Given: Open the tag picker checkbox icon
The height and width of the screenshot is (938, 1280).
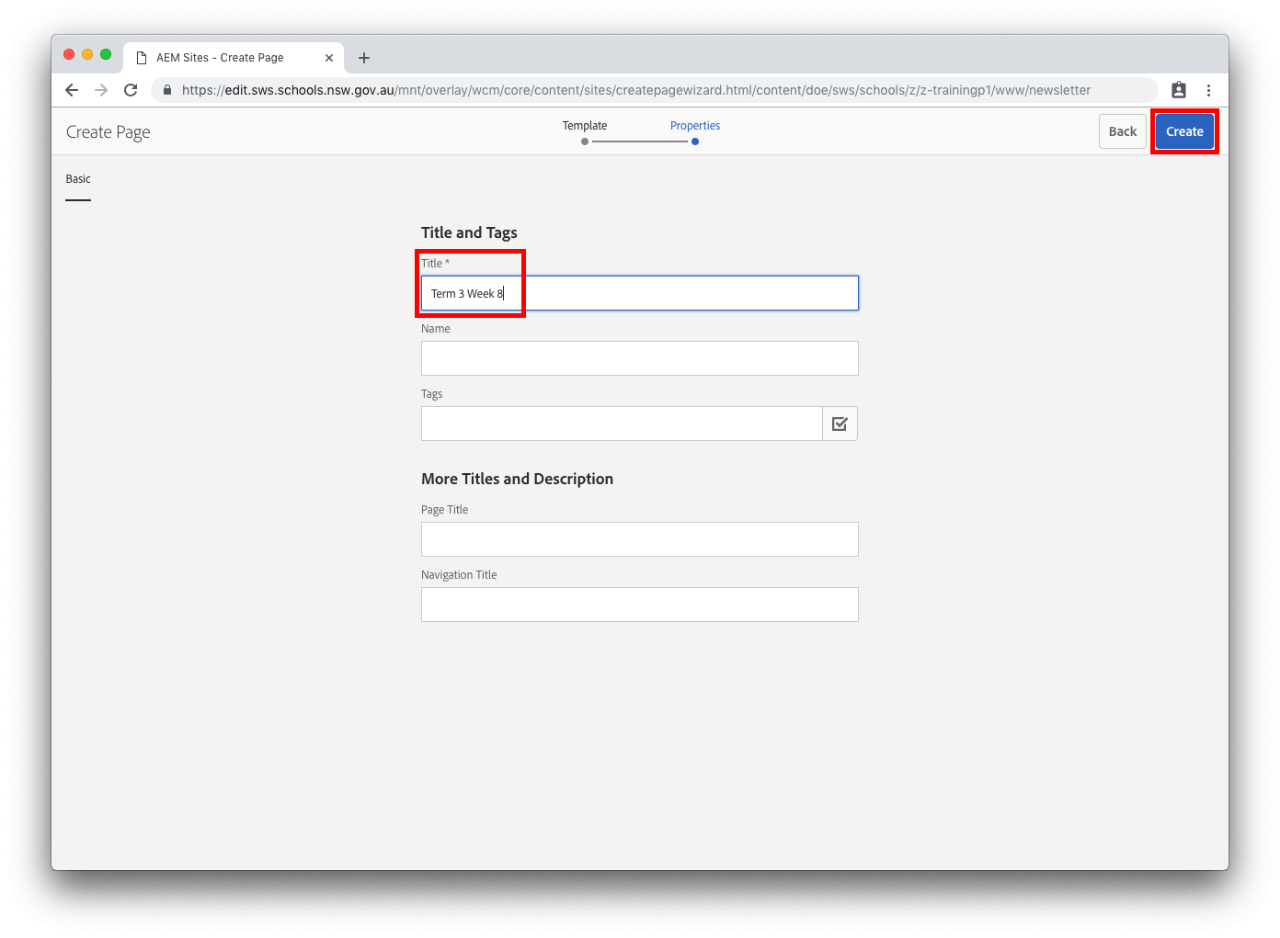Looking at the screenshot, I should point(840,424).
